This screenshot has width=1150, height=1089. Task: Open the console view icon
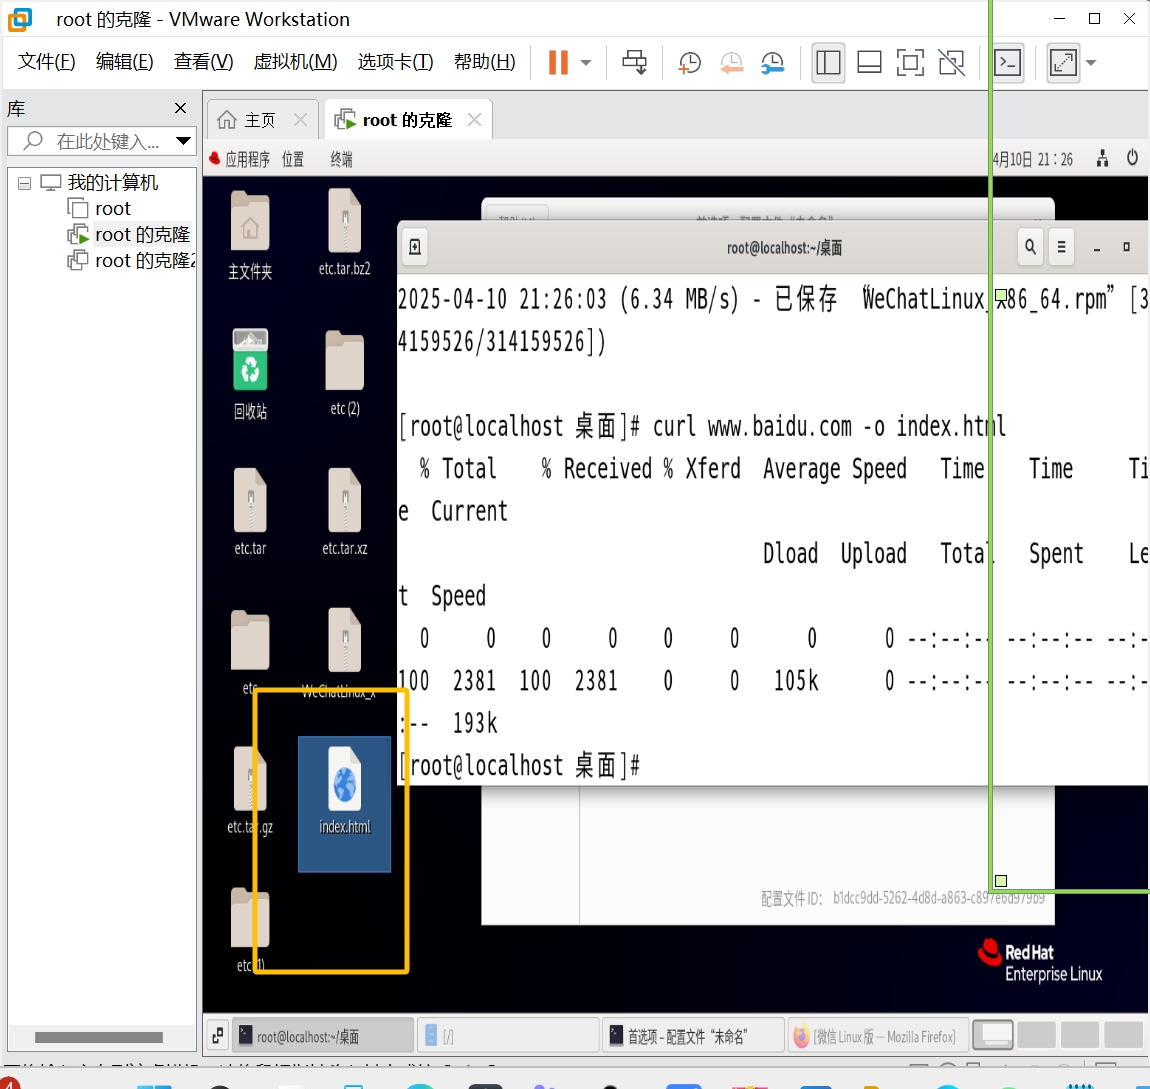point(1008,62)
